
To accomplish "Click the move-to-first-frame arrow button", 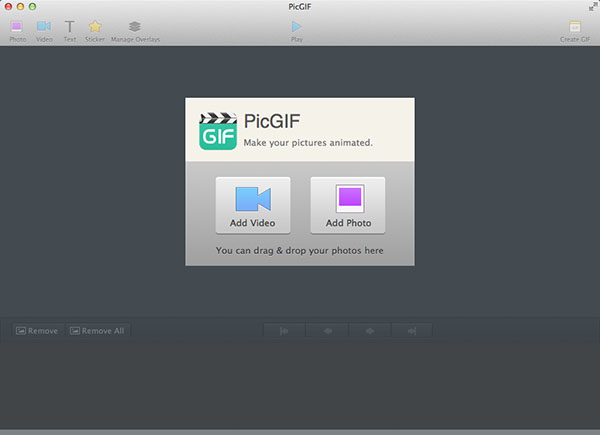I will point(284,331).
